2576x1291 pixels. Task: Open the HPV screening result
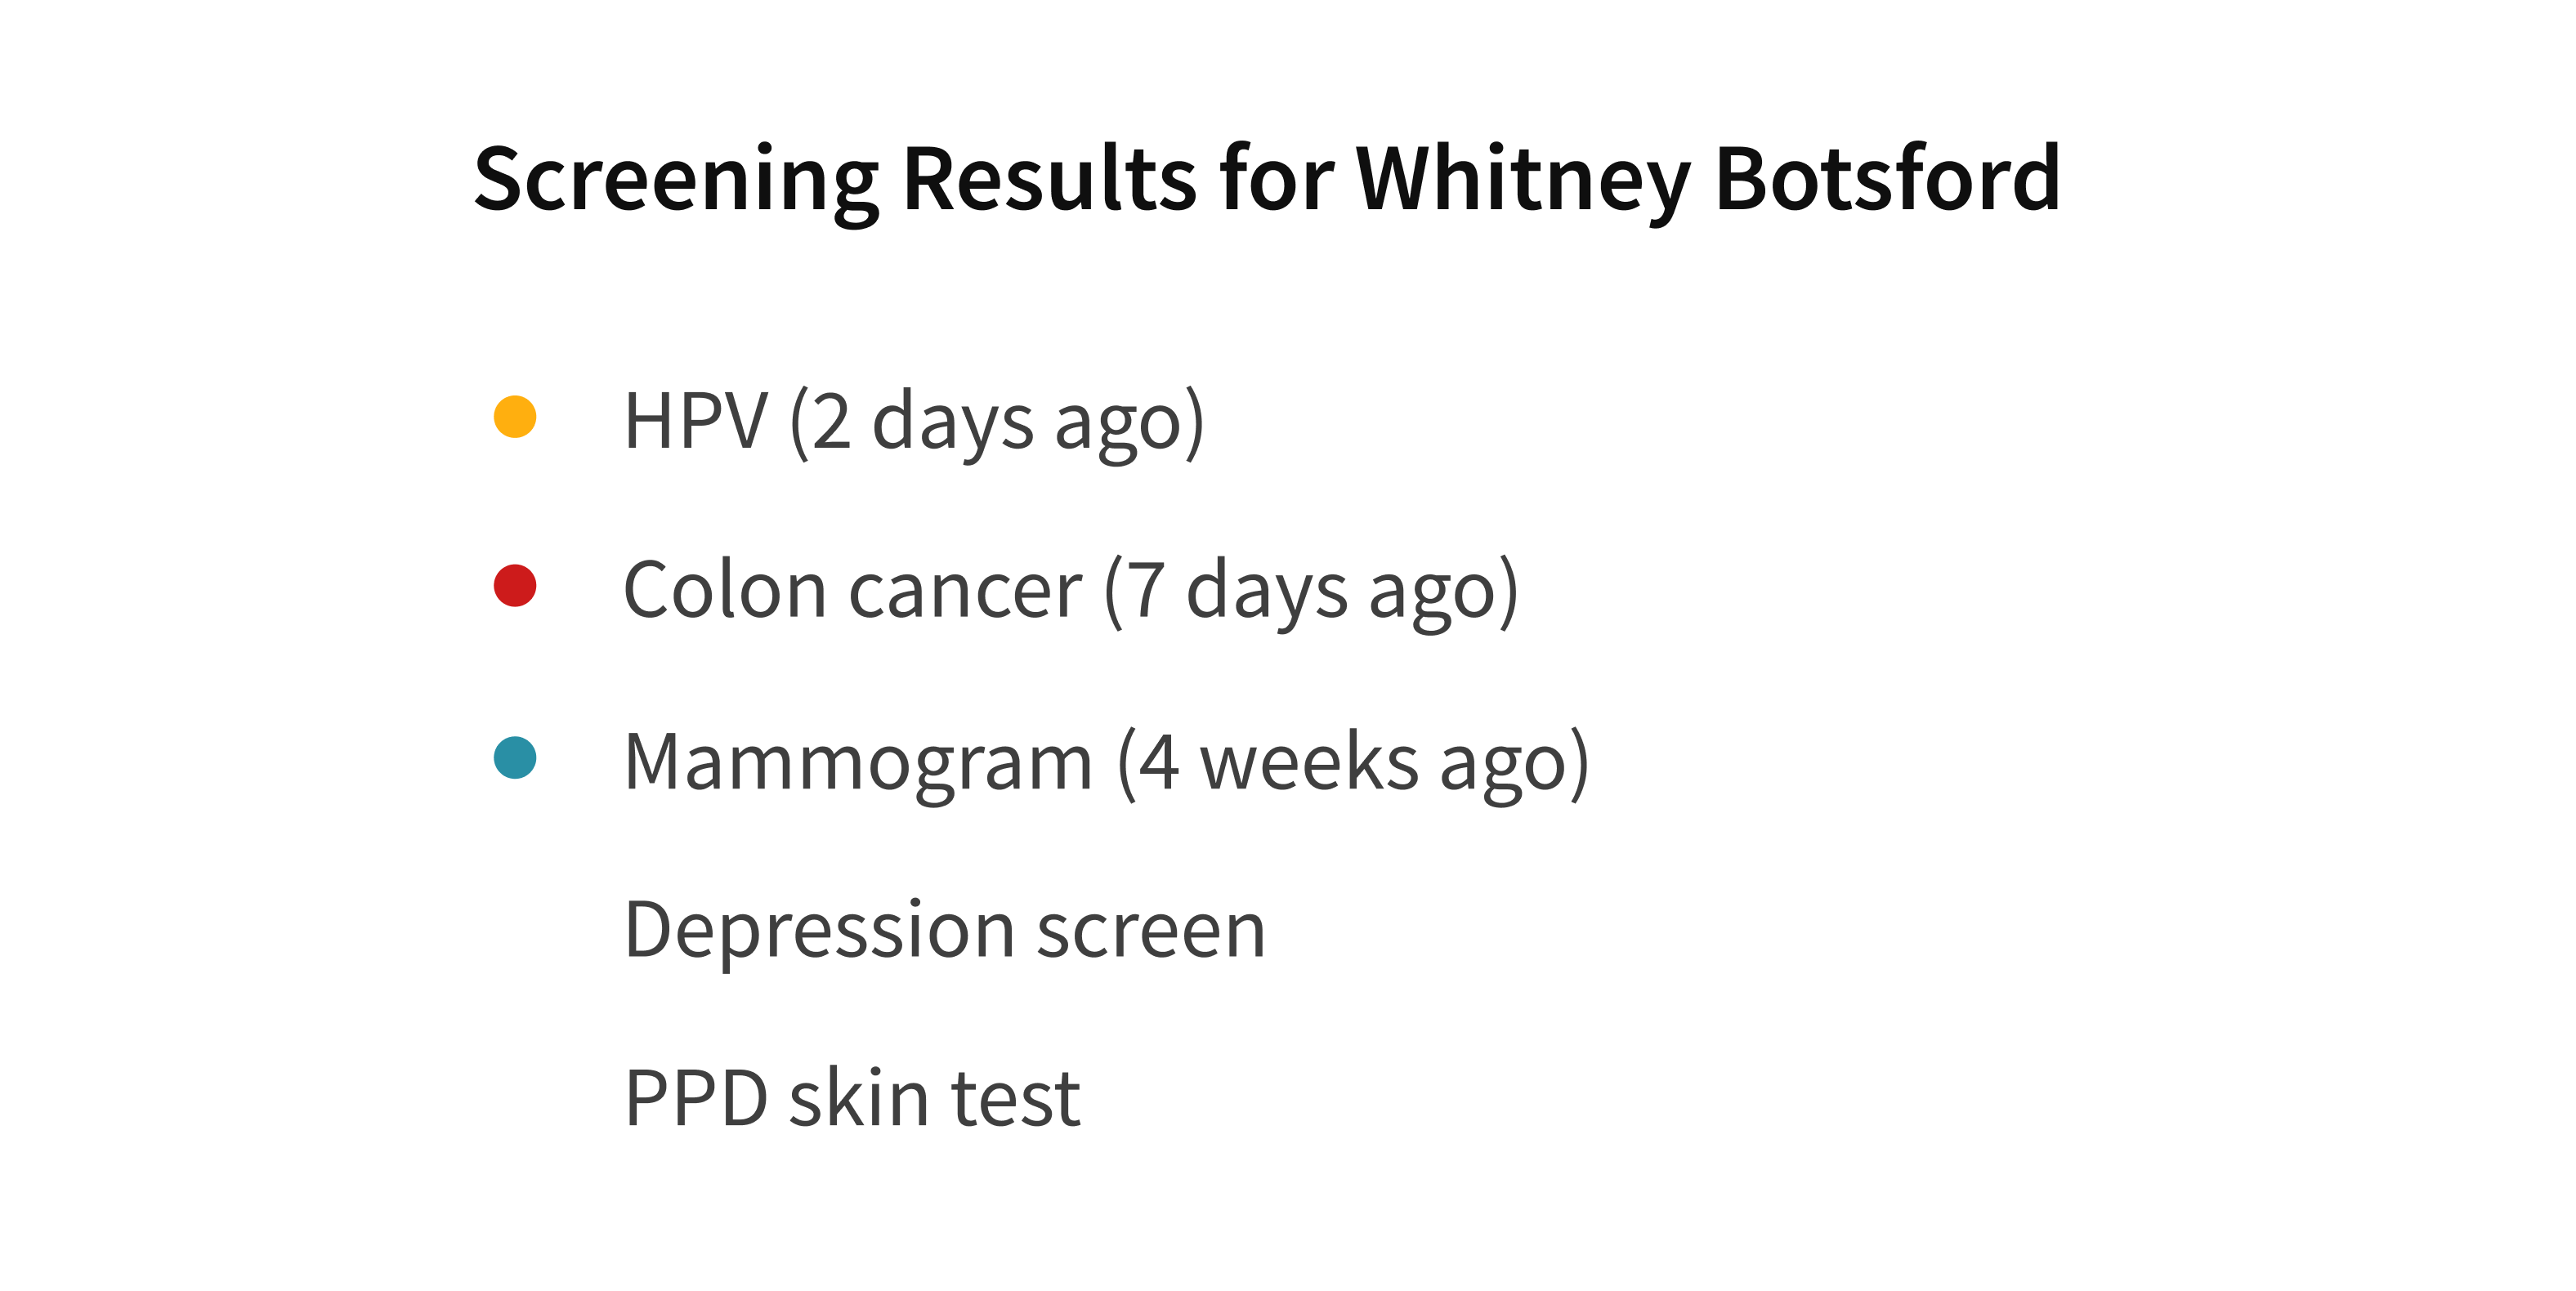(x=914, y=422)
